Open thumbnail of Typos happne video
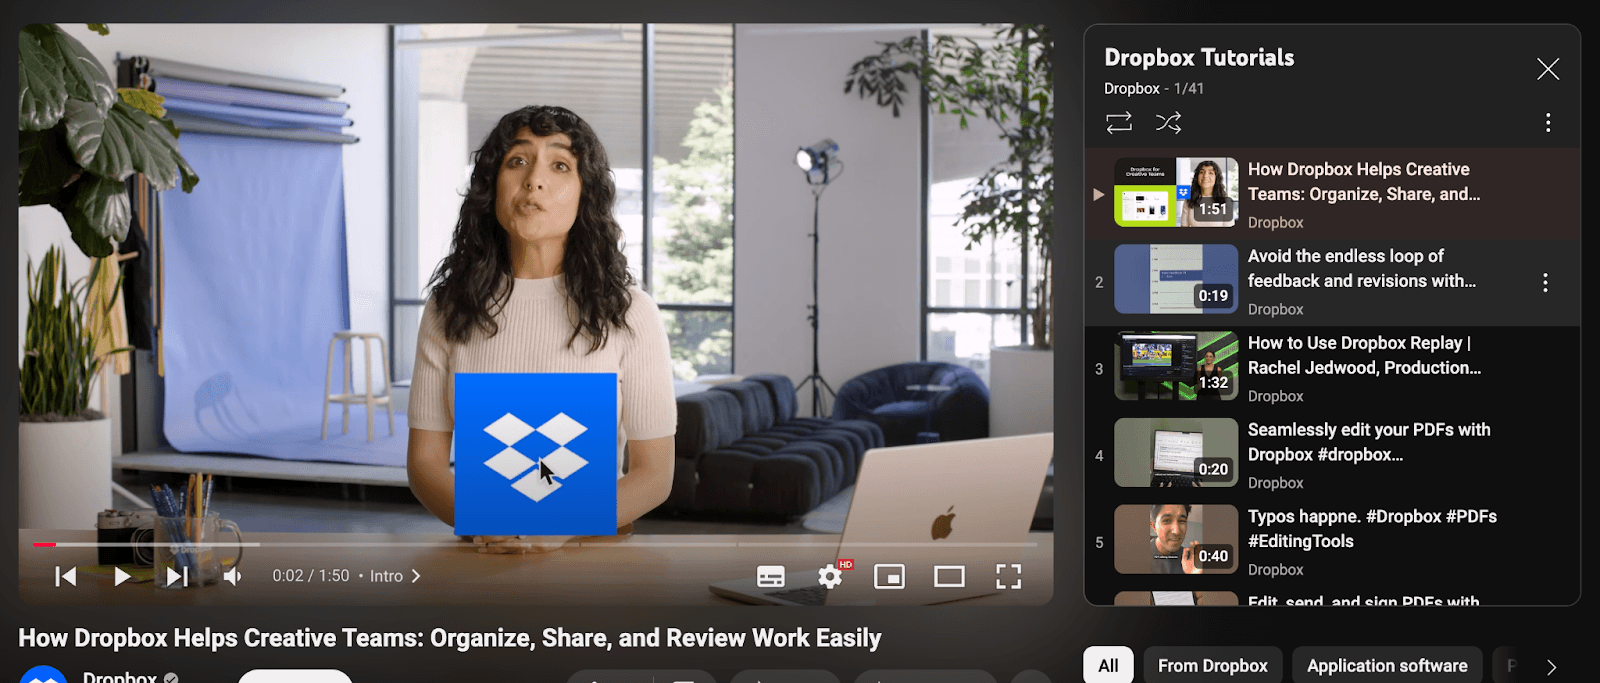This screenshot has width=1600, height=683. [1176, 539]
